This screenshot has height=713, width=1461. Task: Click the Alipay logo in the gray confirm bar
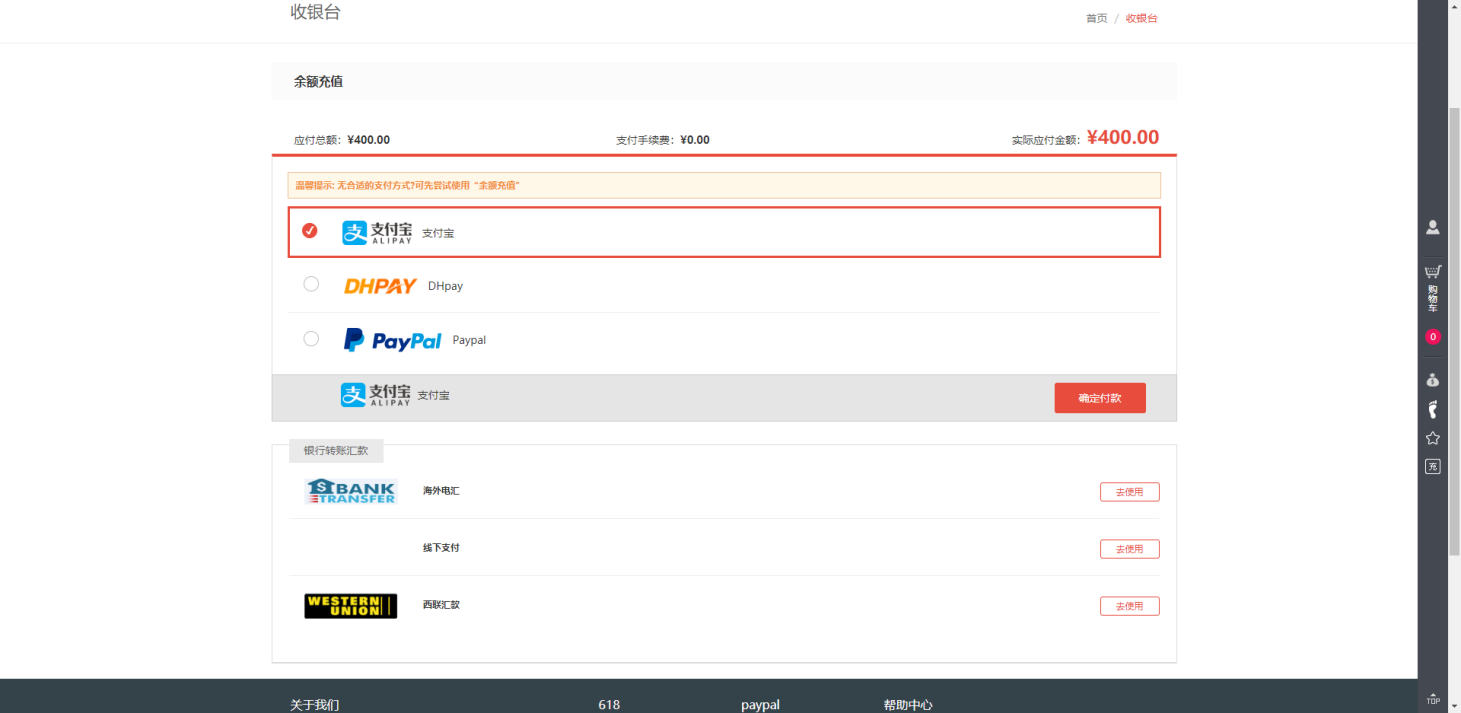pos(375,395)
